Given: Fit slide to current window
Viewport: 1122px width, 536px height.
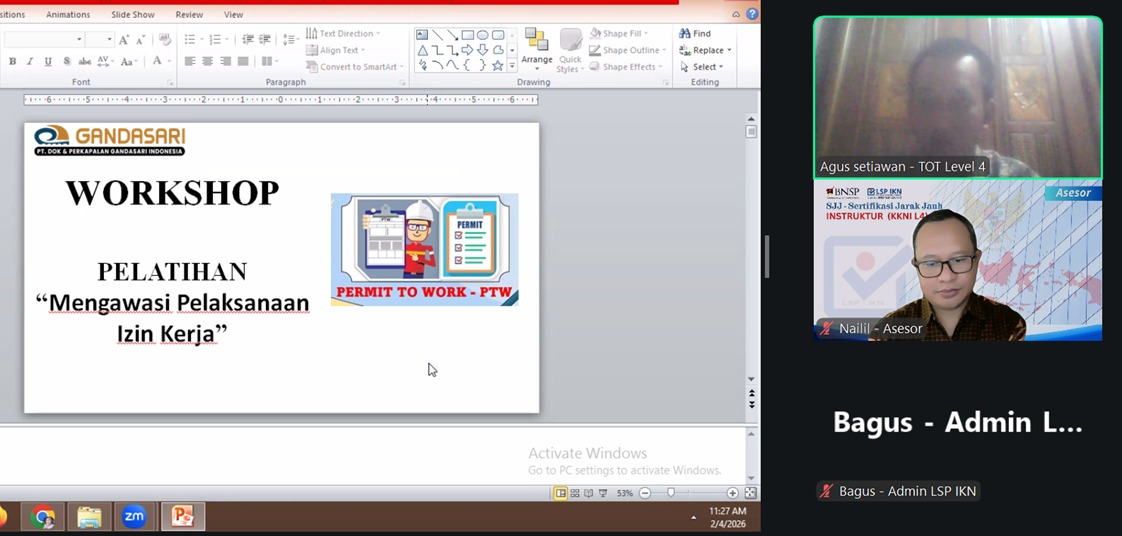Looking at the screenshot, I should pyautogui.click(x=750, y=493).
